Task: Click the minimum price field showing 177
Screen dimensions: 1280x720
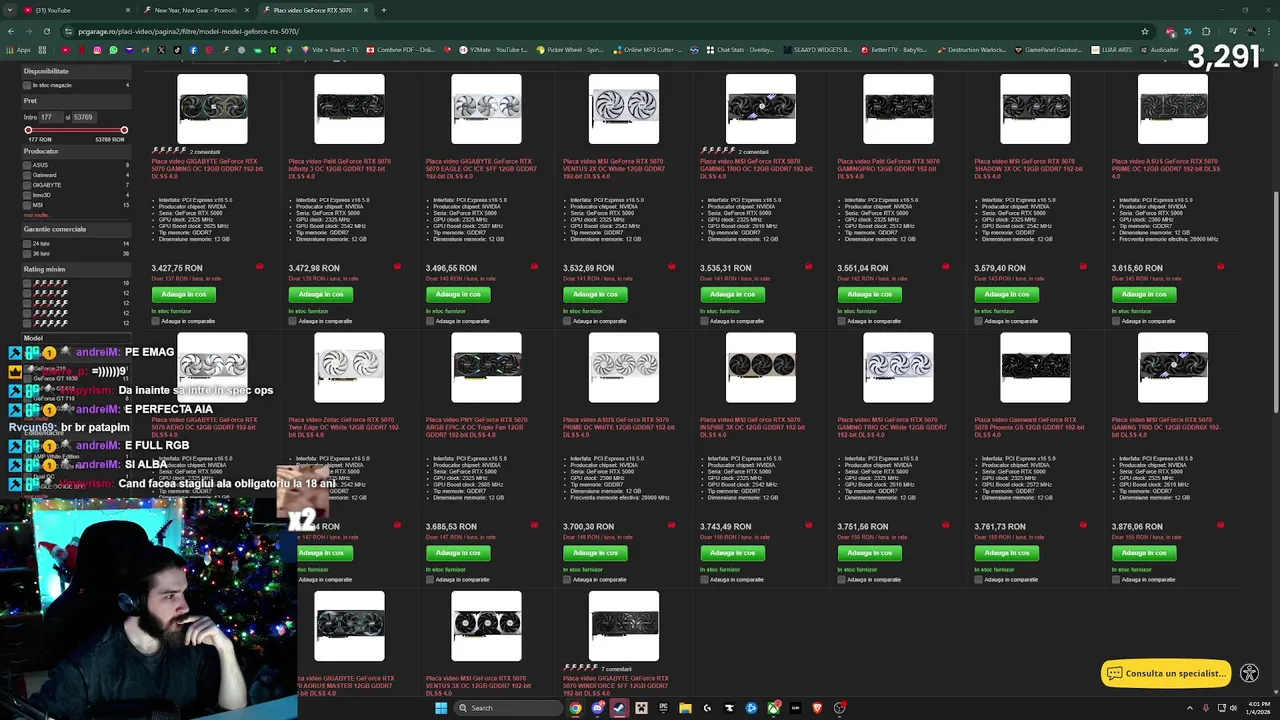Action: coord(50,117)
